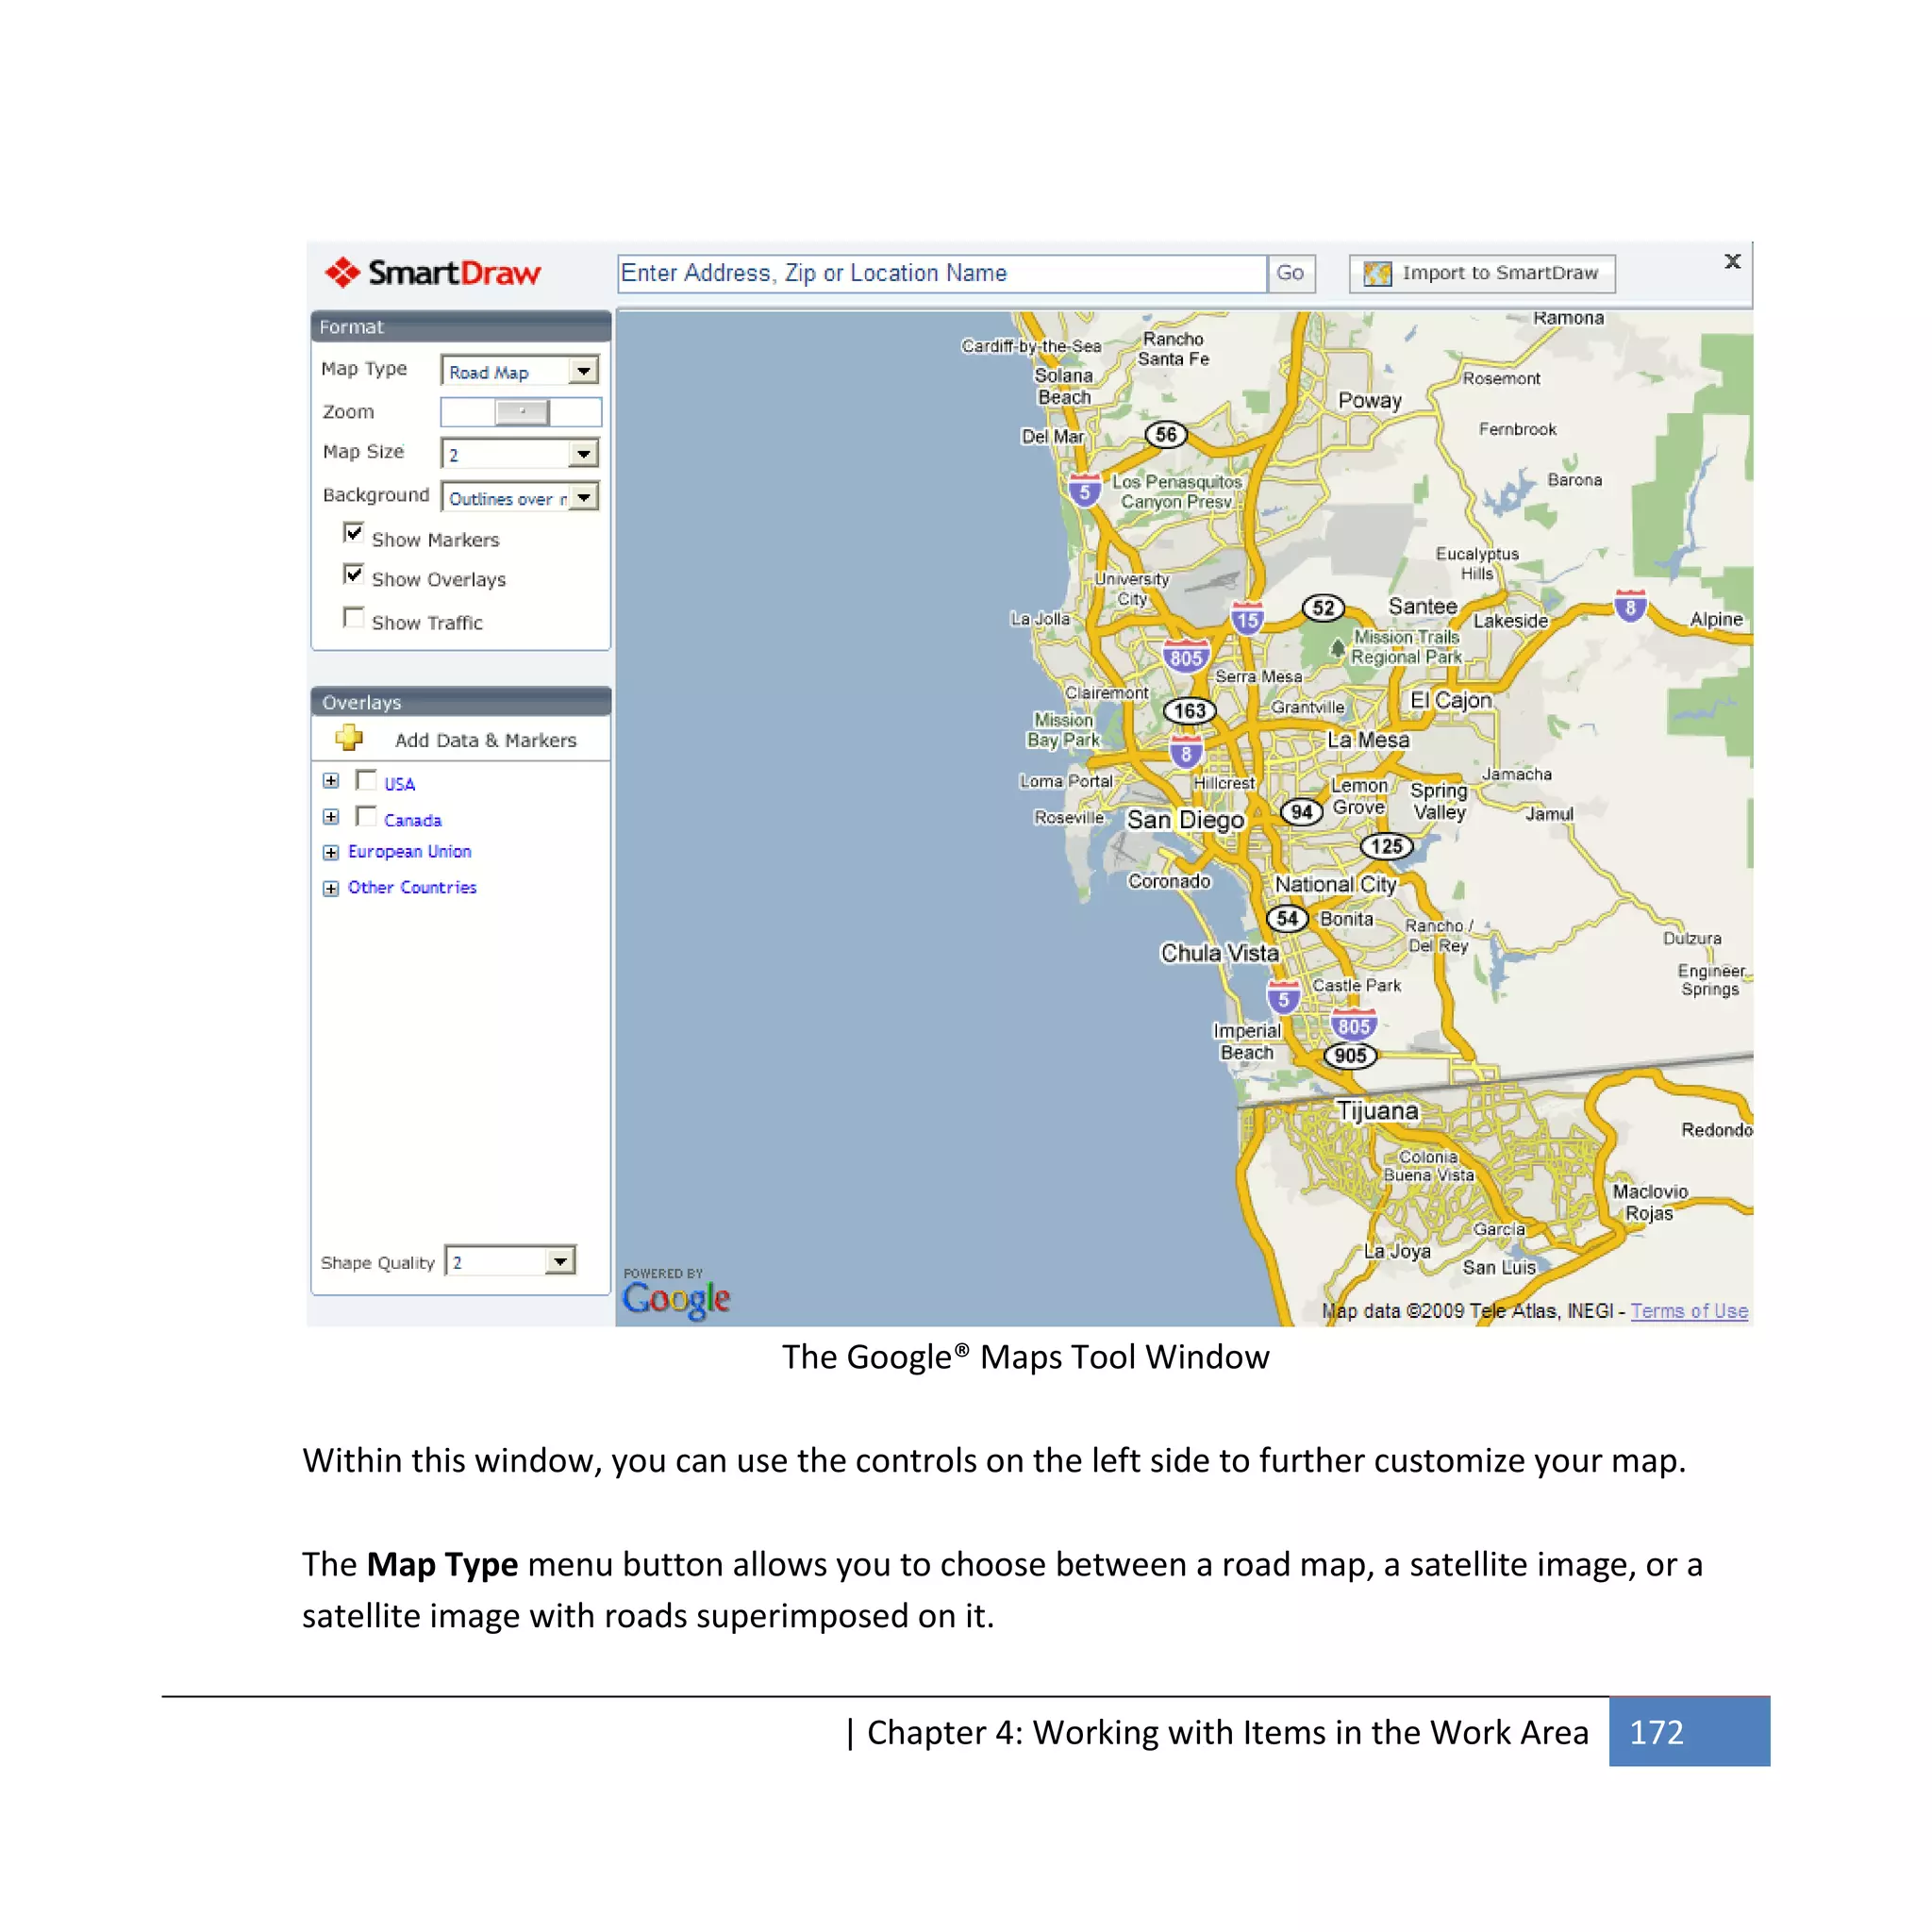Click the Route 52 marker near Santee
The height and width of the screenshot is (1932, 1932).
pos(1323,607)
